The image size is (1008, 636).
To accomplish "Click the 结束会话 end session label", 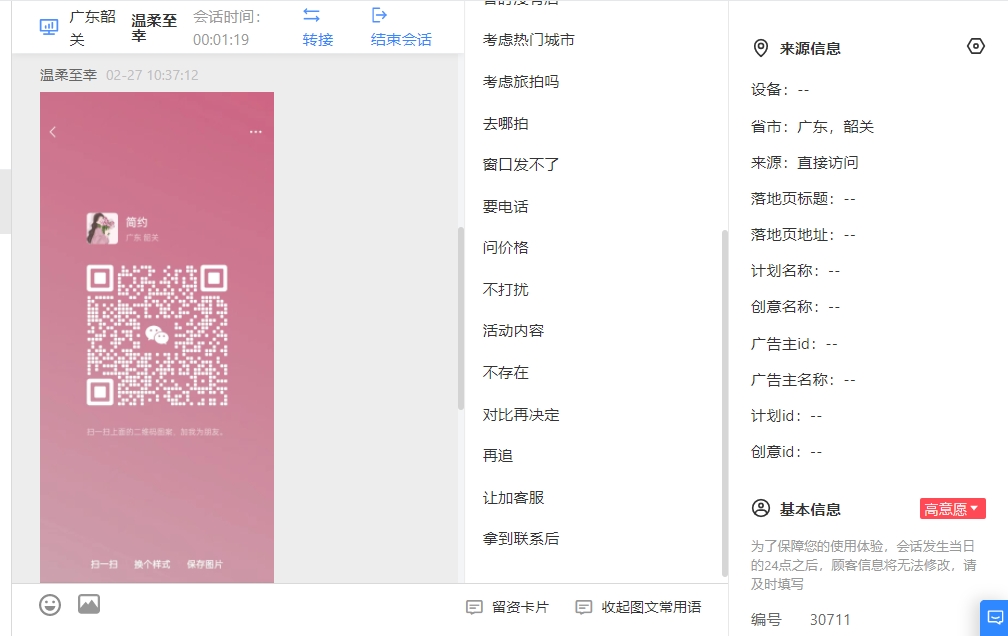I will coord(401,40).
